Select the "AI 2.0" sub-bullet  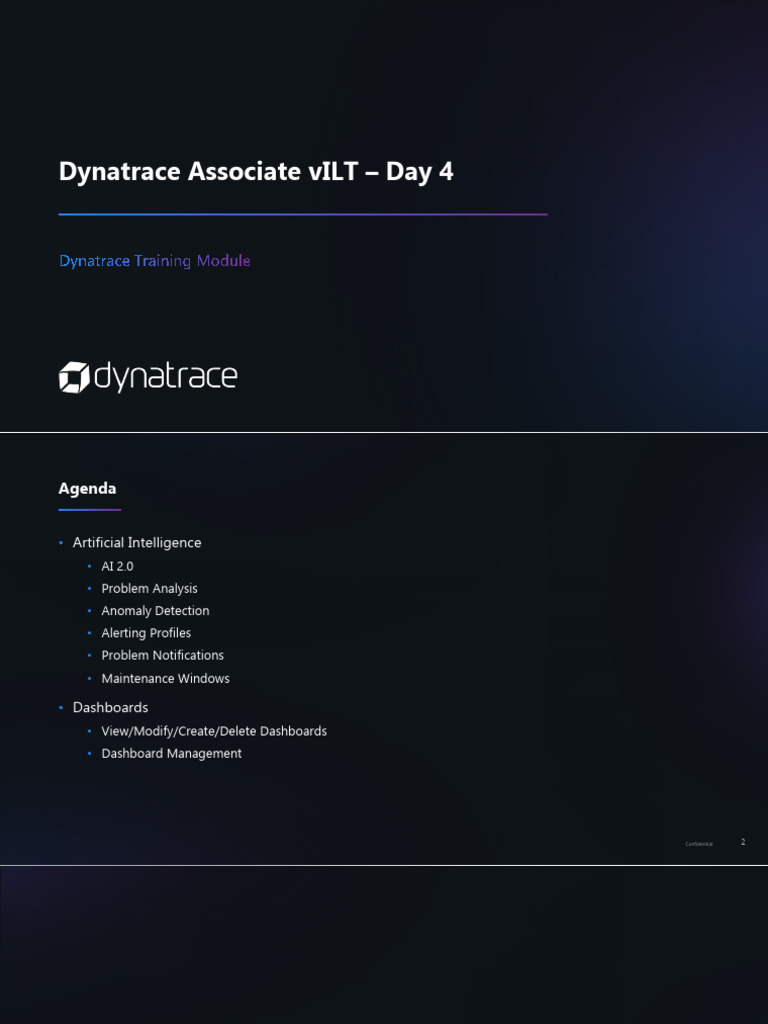click(118, 566)
